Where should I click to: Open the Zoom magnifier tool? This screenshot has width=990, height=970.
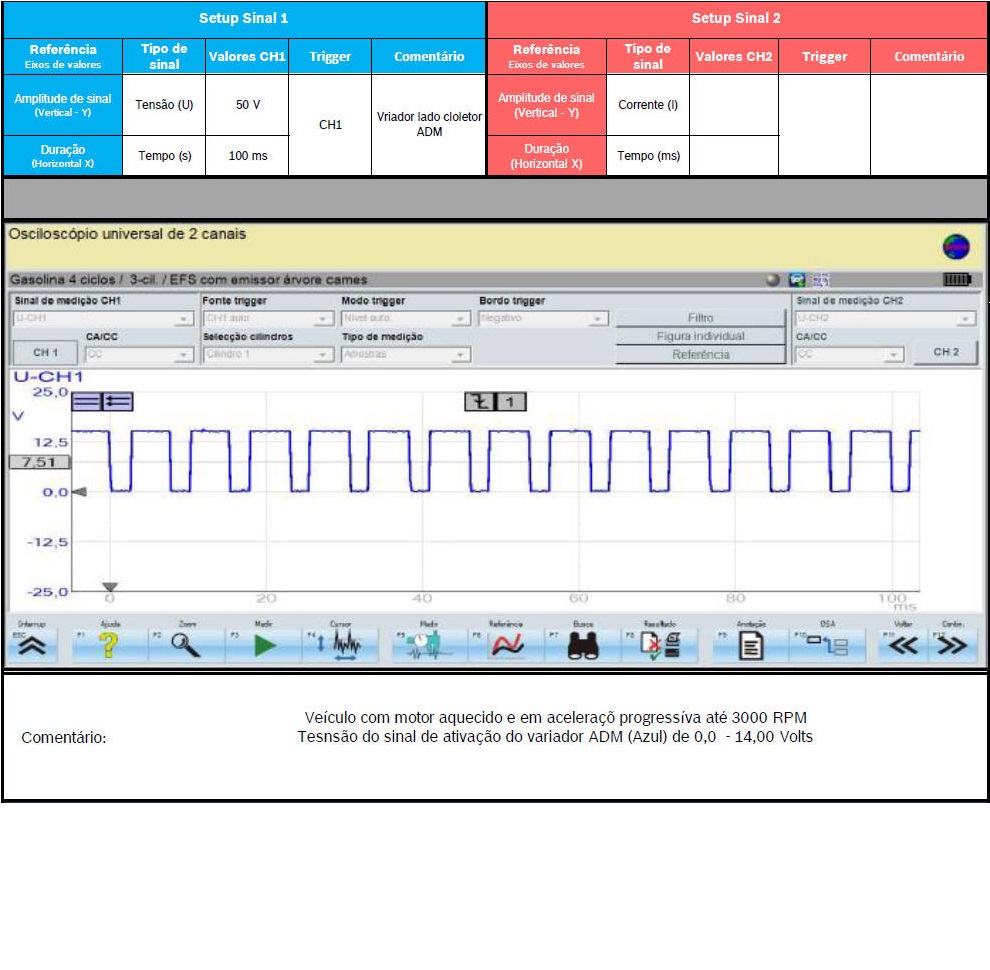[186, 646]
